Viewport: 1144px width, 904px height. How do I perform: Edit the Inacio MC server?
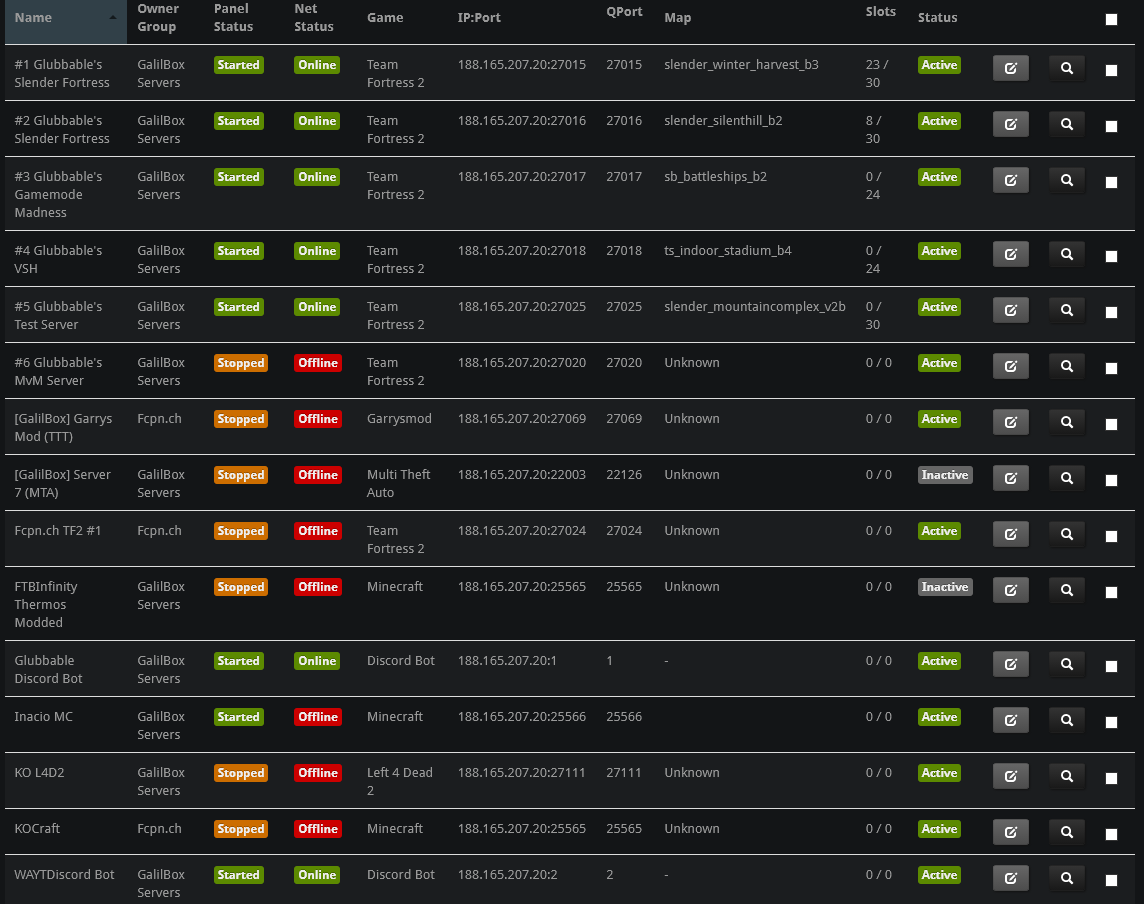[x=1010, y=720]
